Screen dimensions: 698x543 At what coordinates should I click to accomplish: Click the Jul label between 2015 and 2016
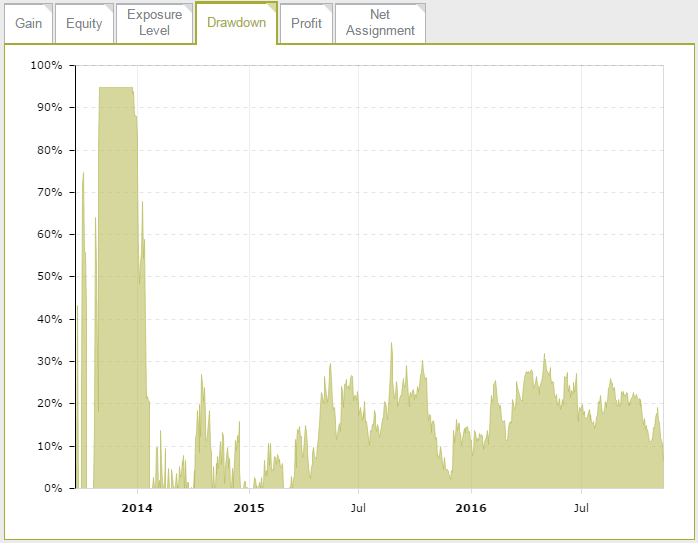pyautogui.click(x=358, y=508)
